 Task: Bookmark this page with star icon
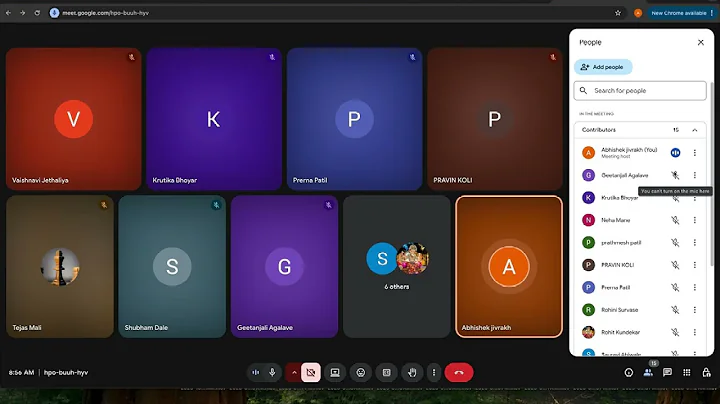click(x=618, y=13)
